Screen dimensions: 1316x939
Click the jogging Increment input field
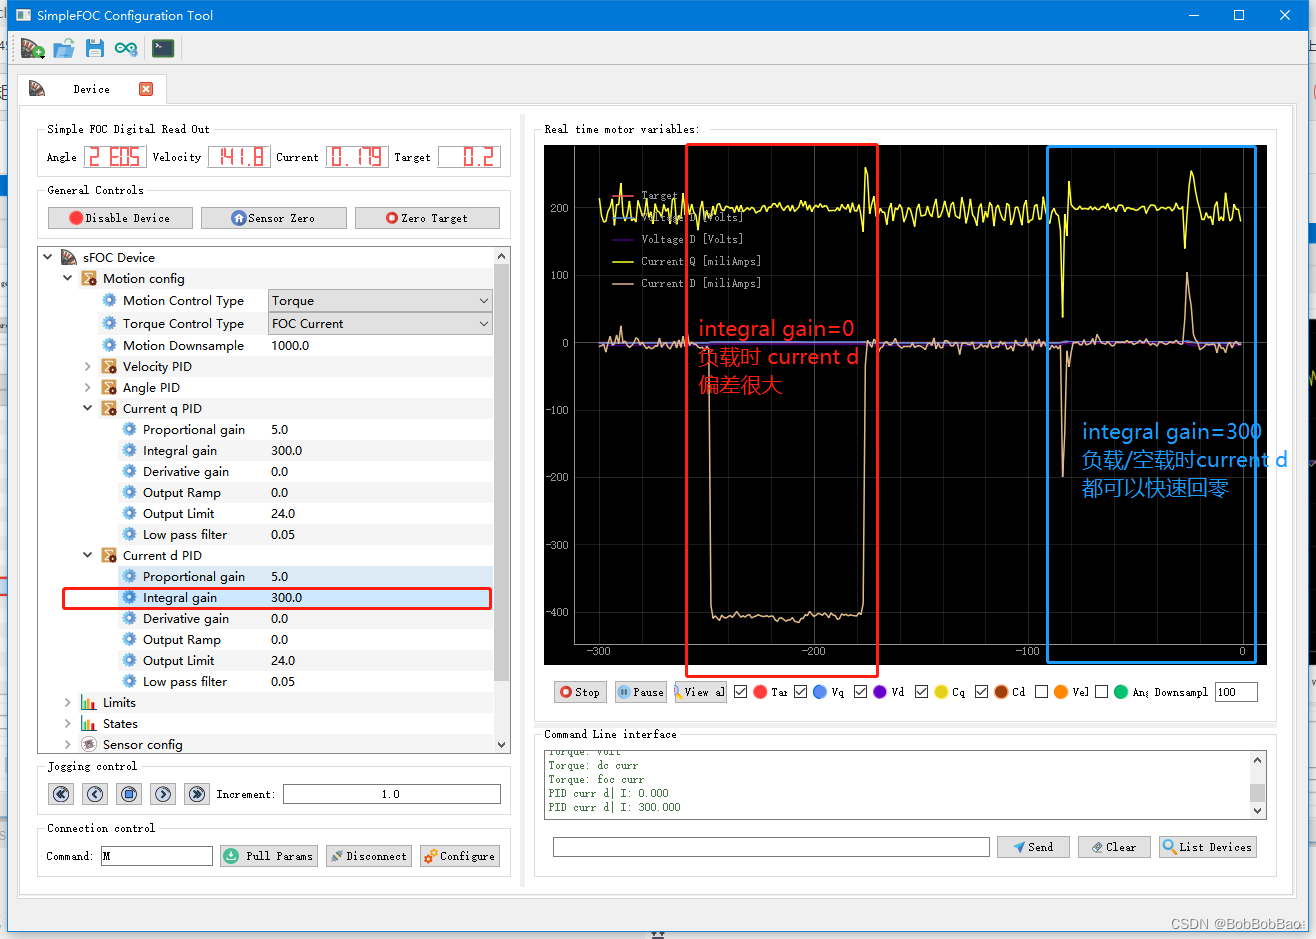click(391, 794)
